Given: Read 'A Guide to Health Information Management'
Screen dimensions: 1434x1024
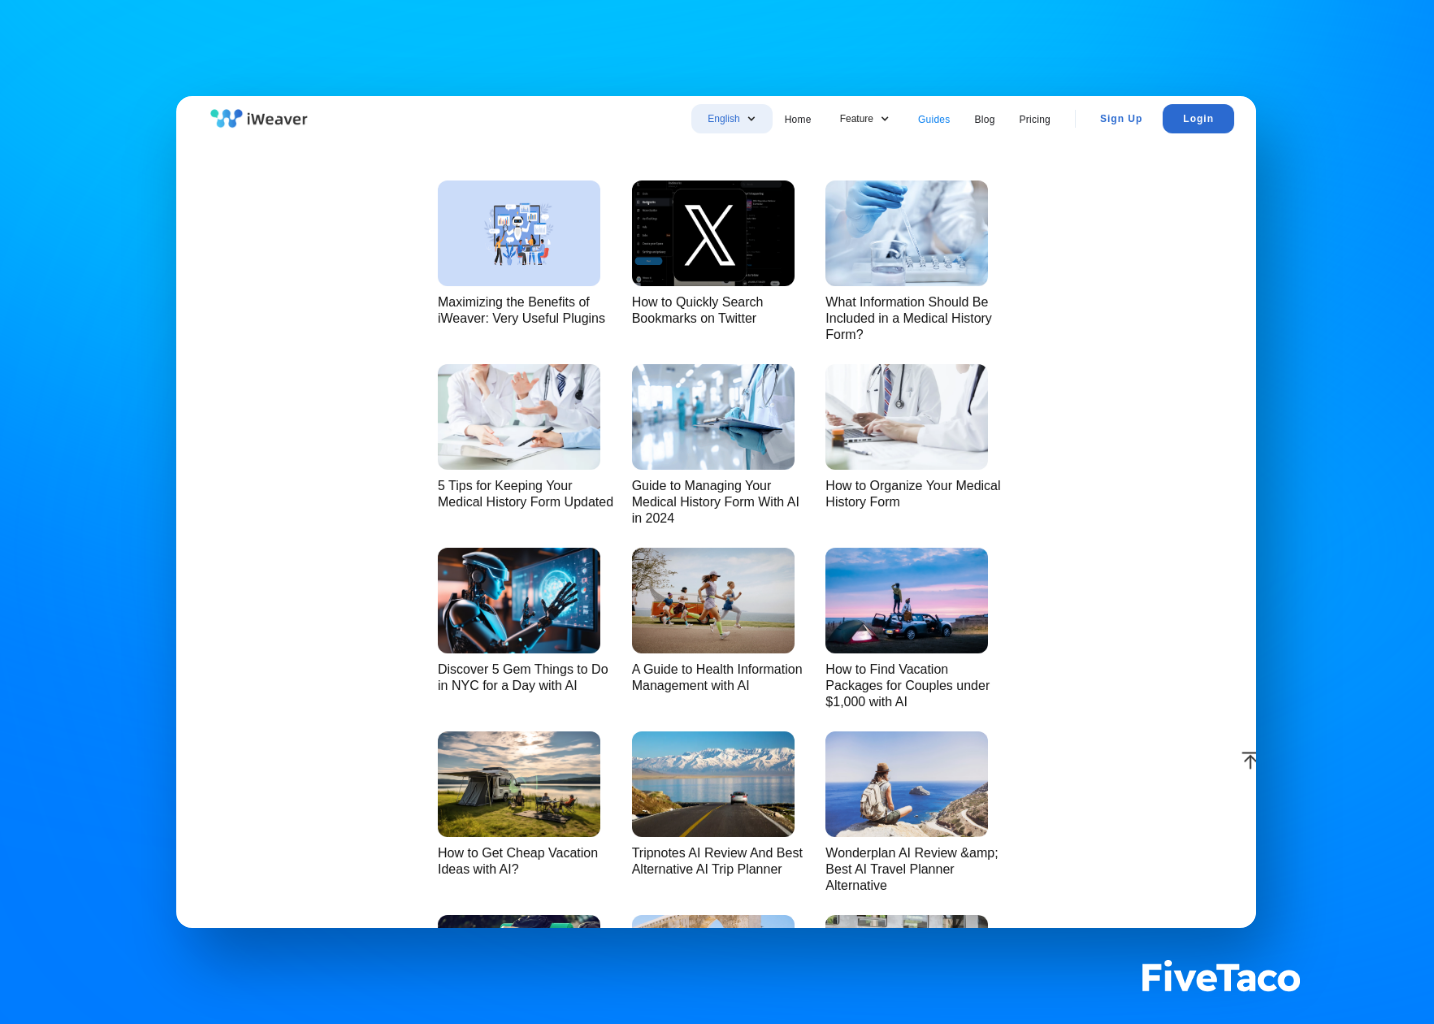Looking at the screenshot, I should pyautogui.click(x=716, y=677).
